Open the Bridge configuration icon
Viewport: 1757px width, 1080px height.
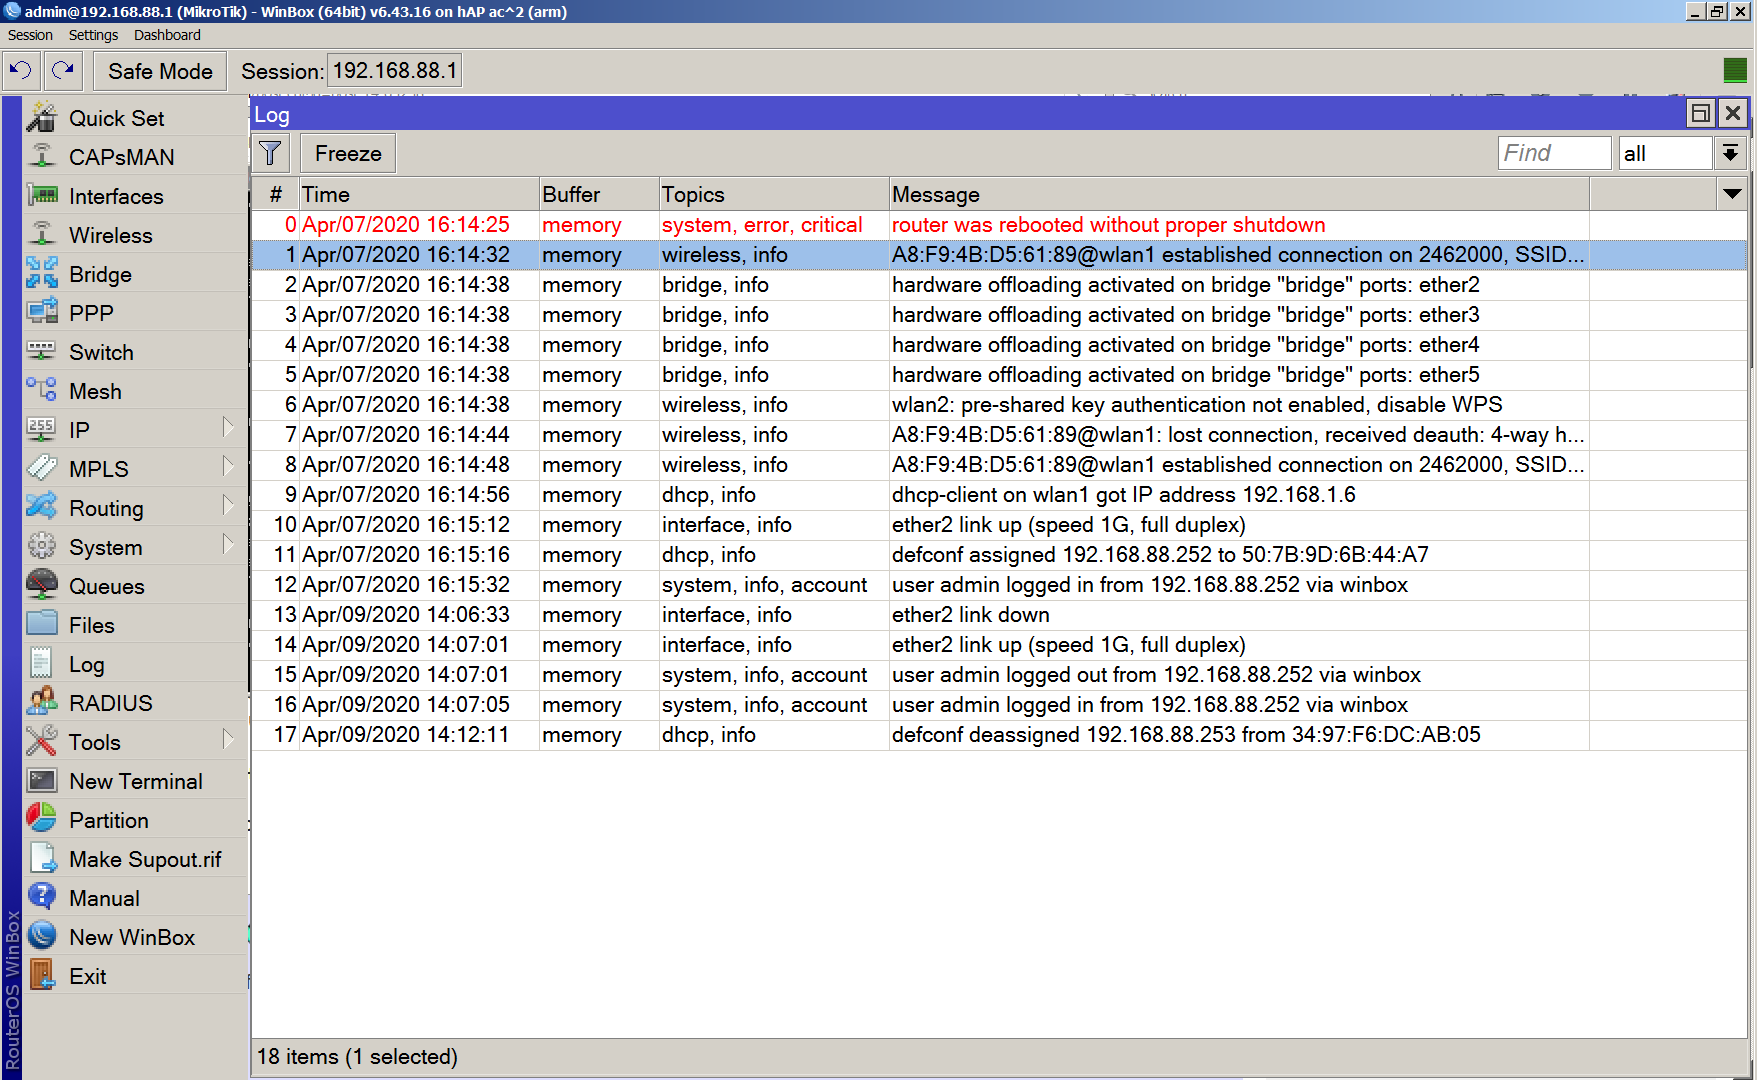42,274
